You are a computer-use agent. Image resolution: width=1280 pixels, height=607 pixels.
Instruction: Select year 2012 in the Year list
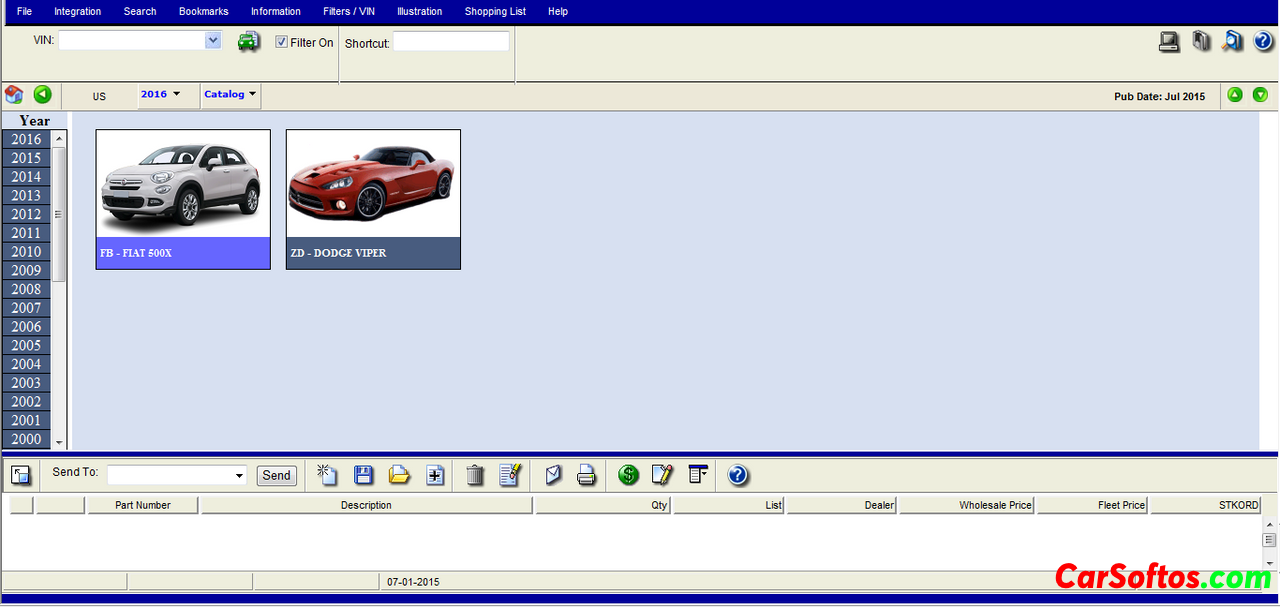pyautogui.click(x=26, y=214)
